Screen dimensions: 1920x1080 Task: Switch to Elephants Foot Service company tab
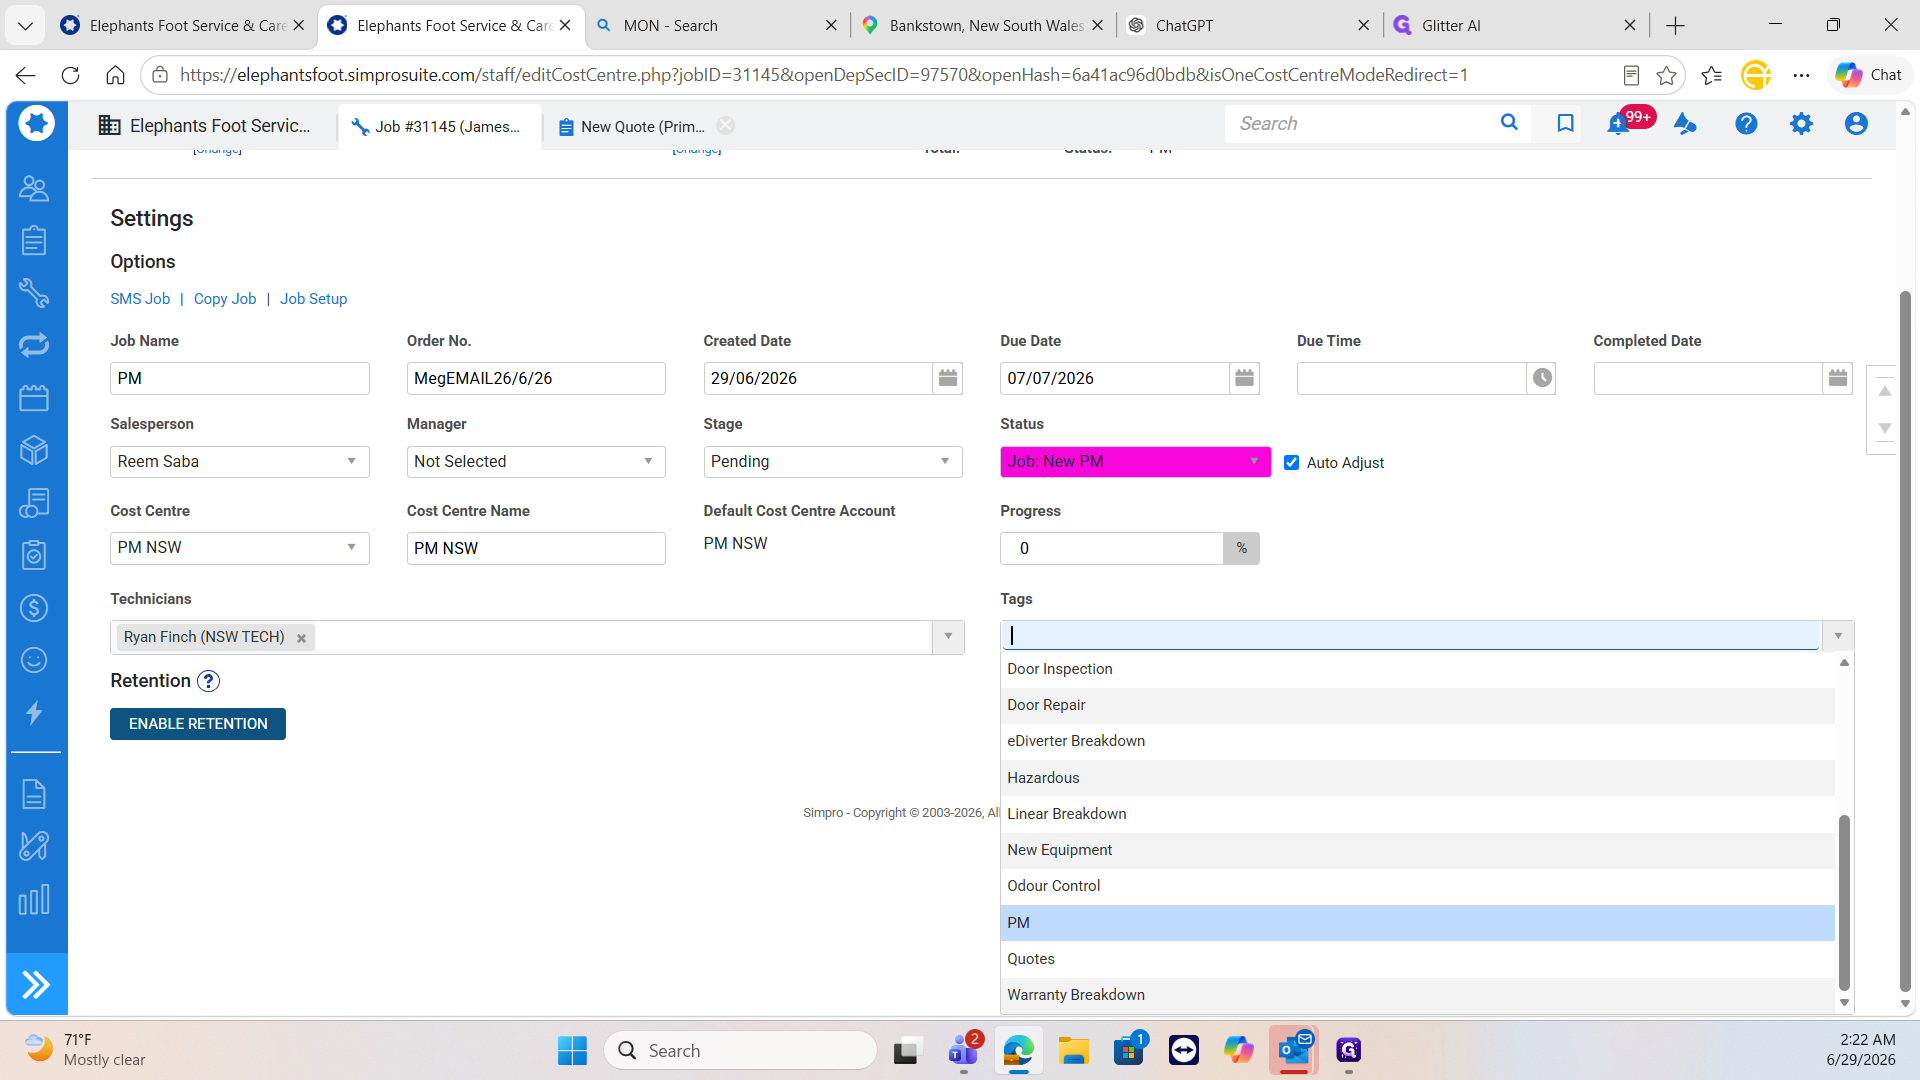pyautogui.click(x=205, y=125)
